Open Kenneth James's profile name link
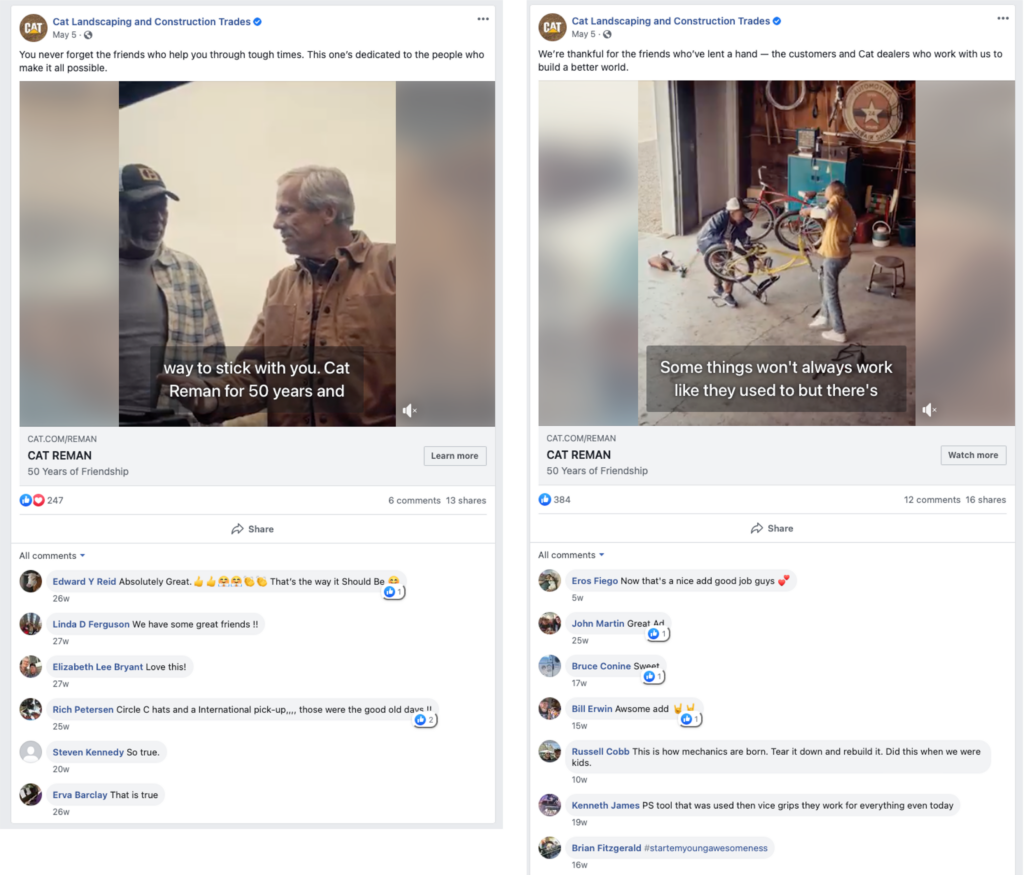The width and height of the screenshot is (1024, 875). [605, 806]
